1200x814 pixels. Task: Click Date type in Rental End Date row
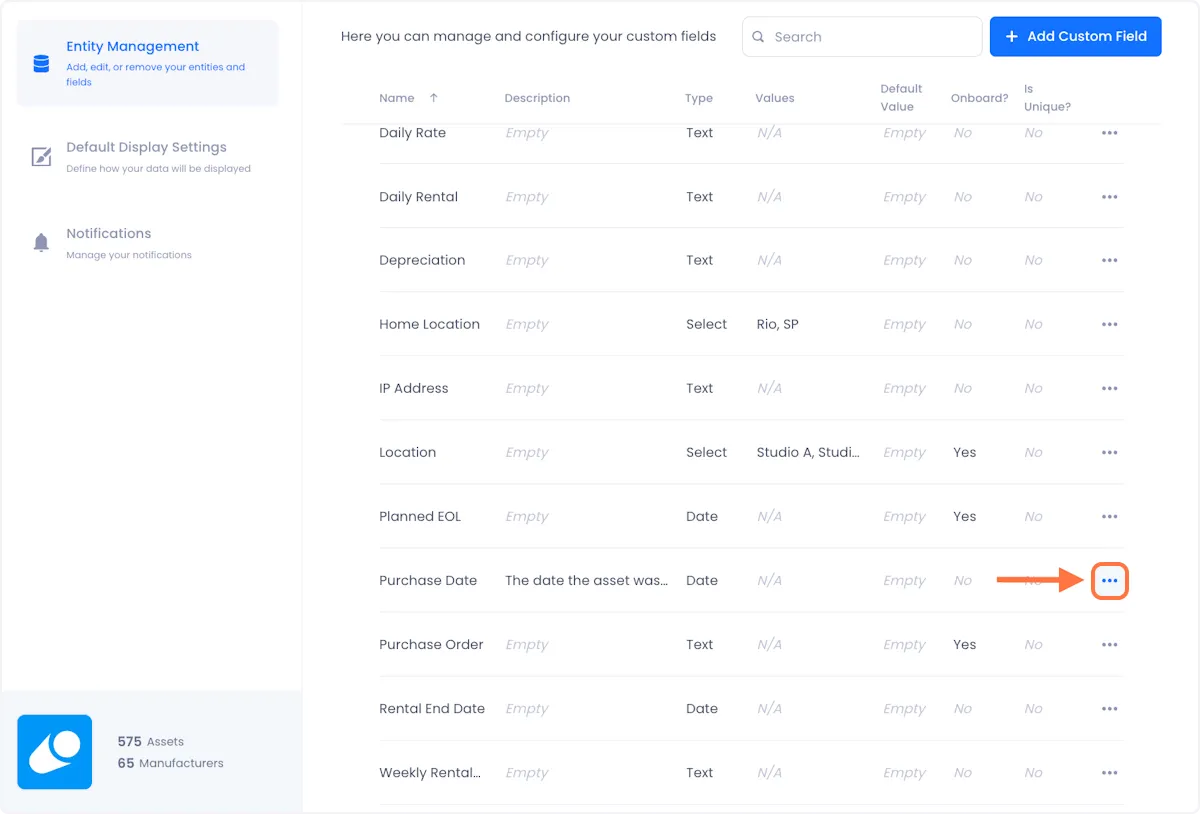[x=702, y=709]
